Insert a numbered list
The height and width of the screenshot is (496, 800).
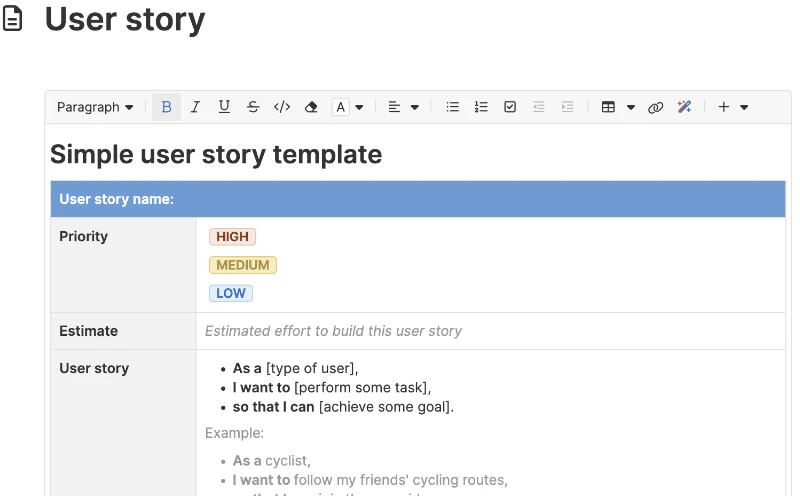[x=481, y=107]
